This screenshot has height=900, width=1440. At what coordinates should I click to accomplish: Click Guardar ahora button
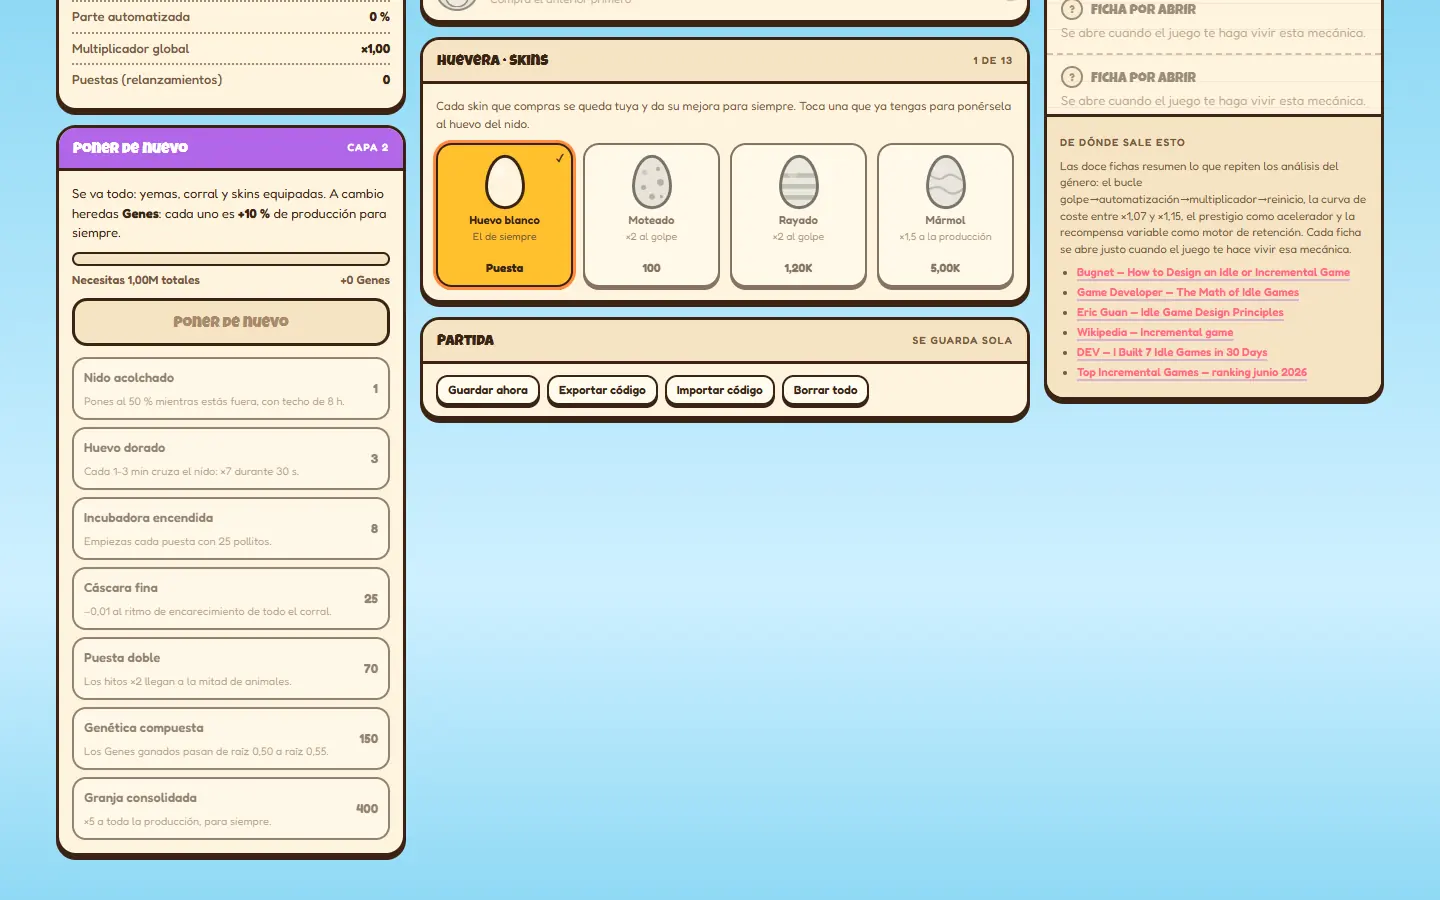[x=488, y=390]
